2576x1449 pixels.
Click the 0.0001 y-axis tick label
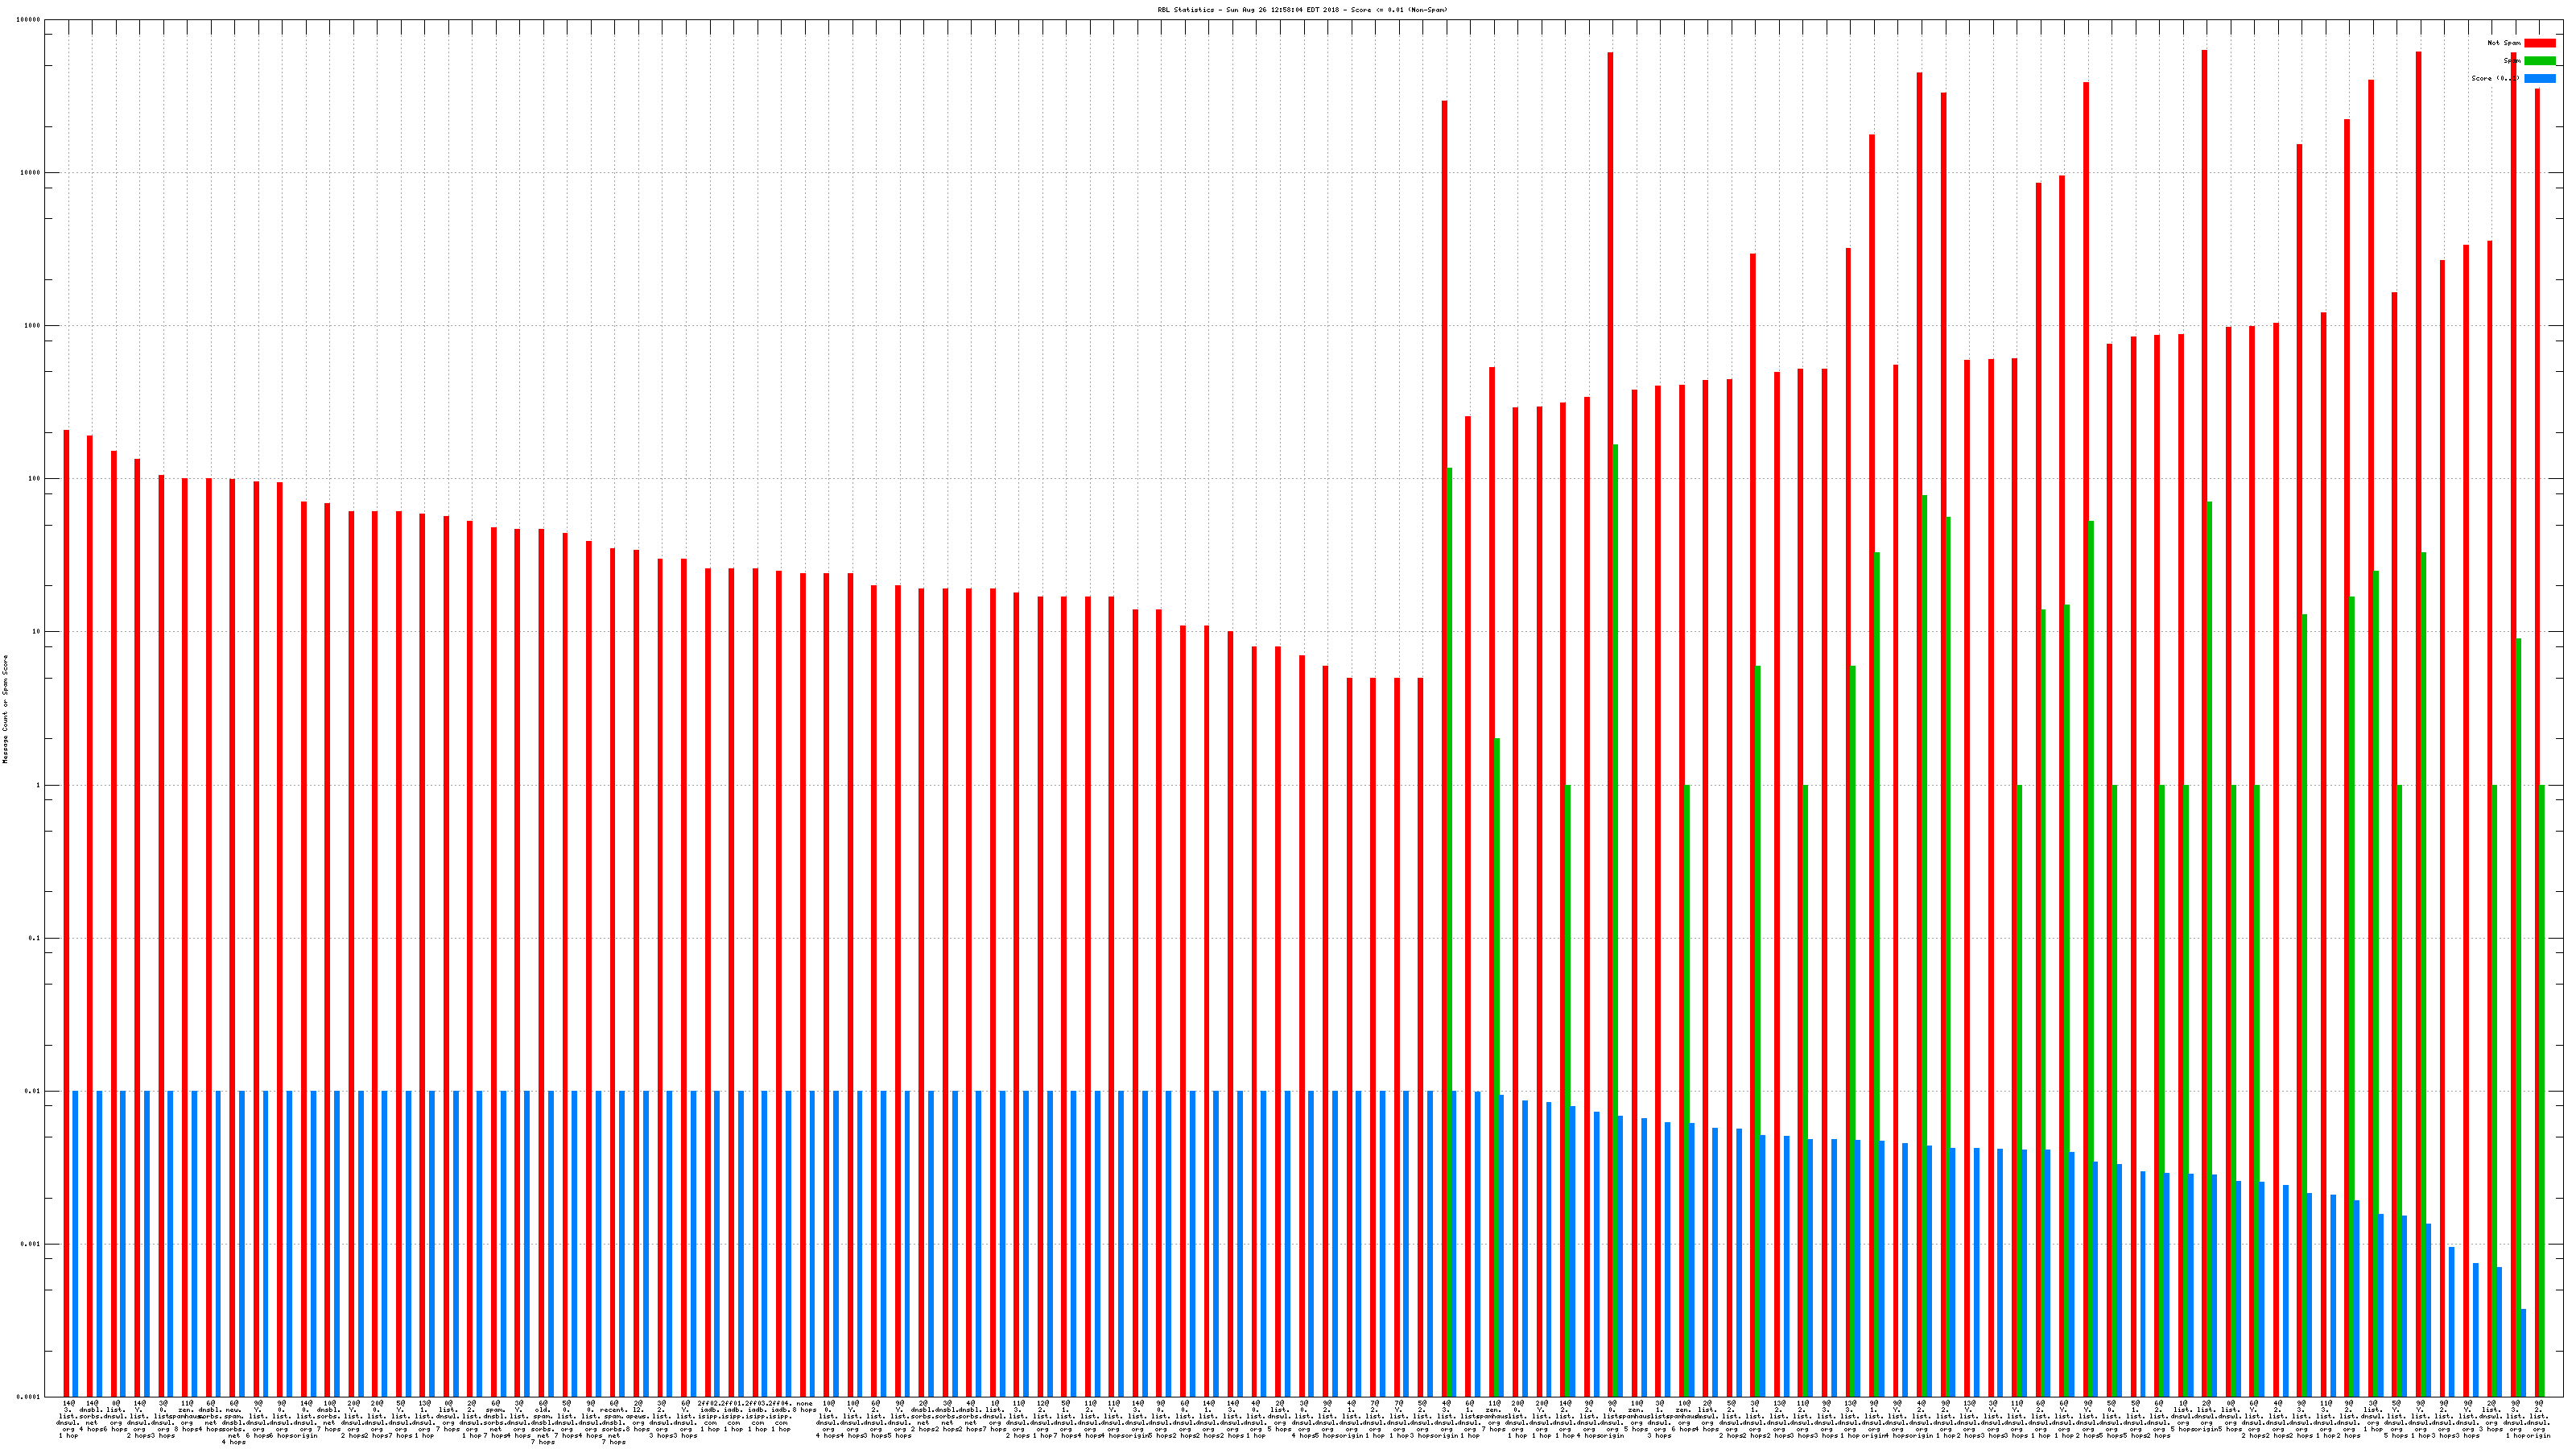tap(29, 1398)
